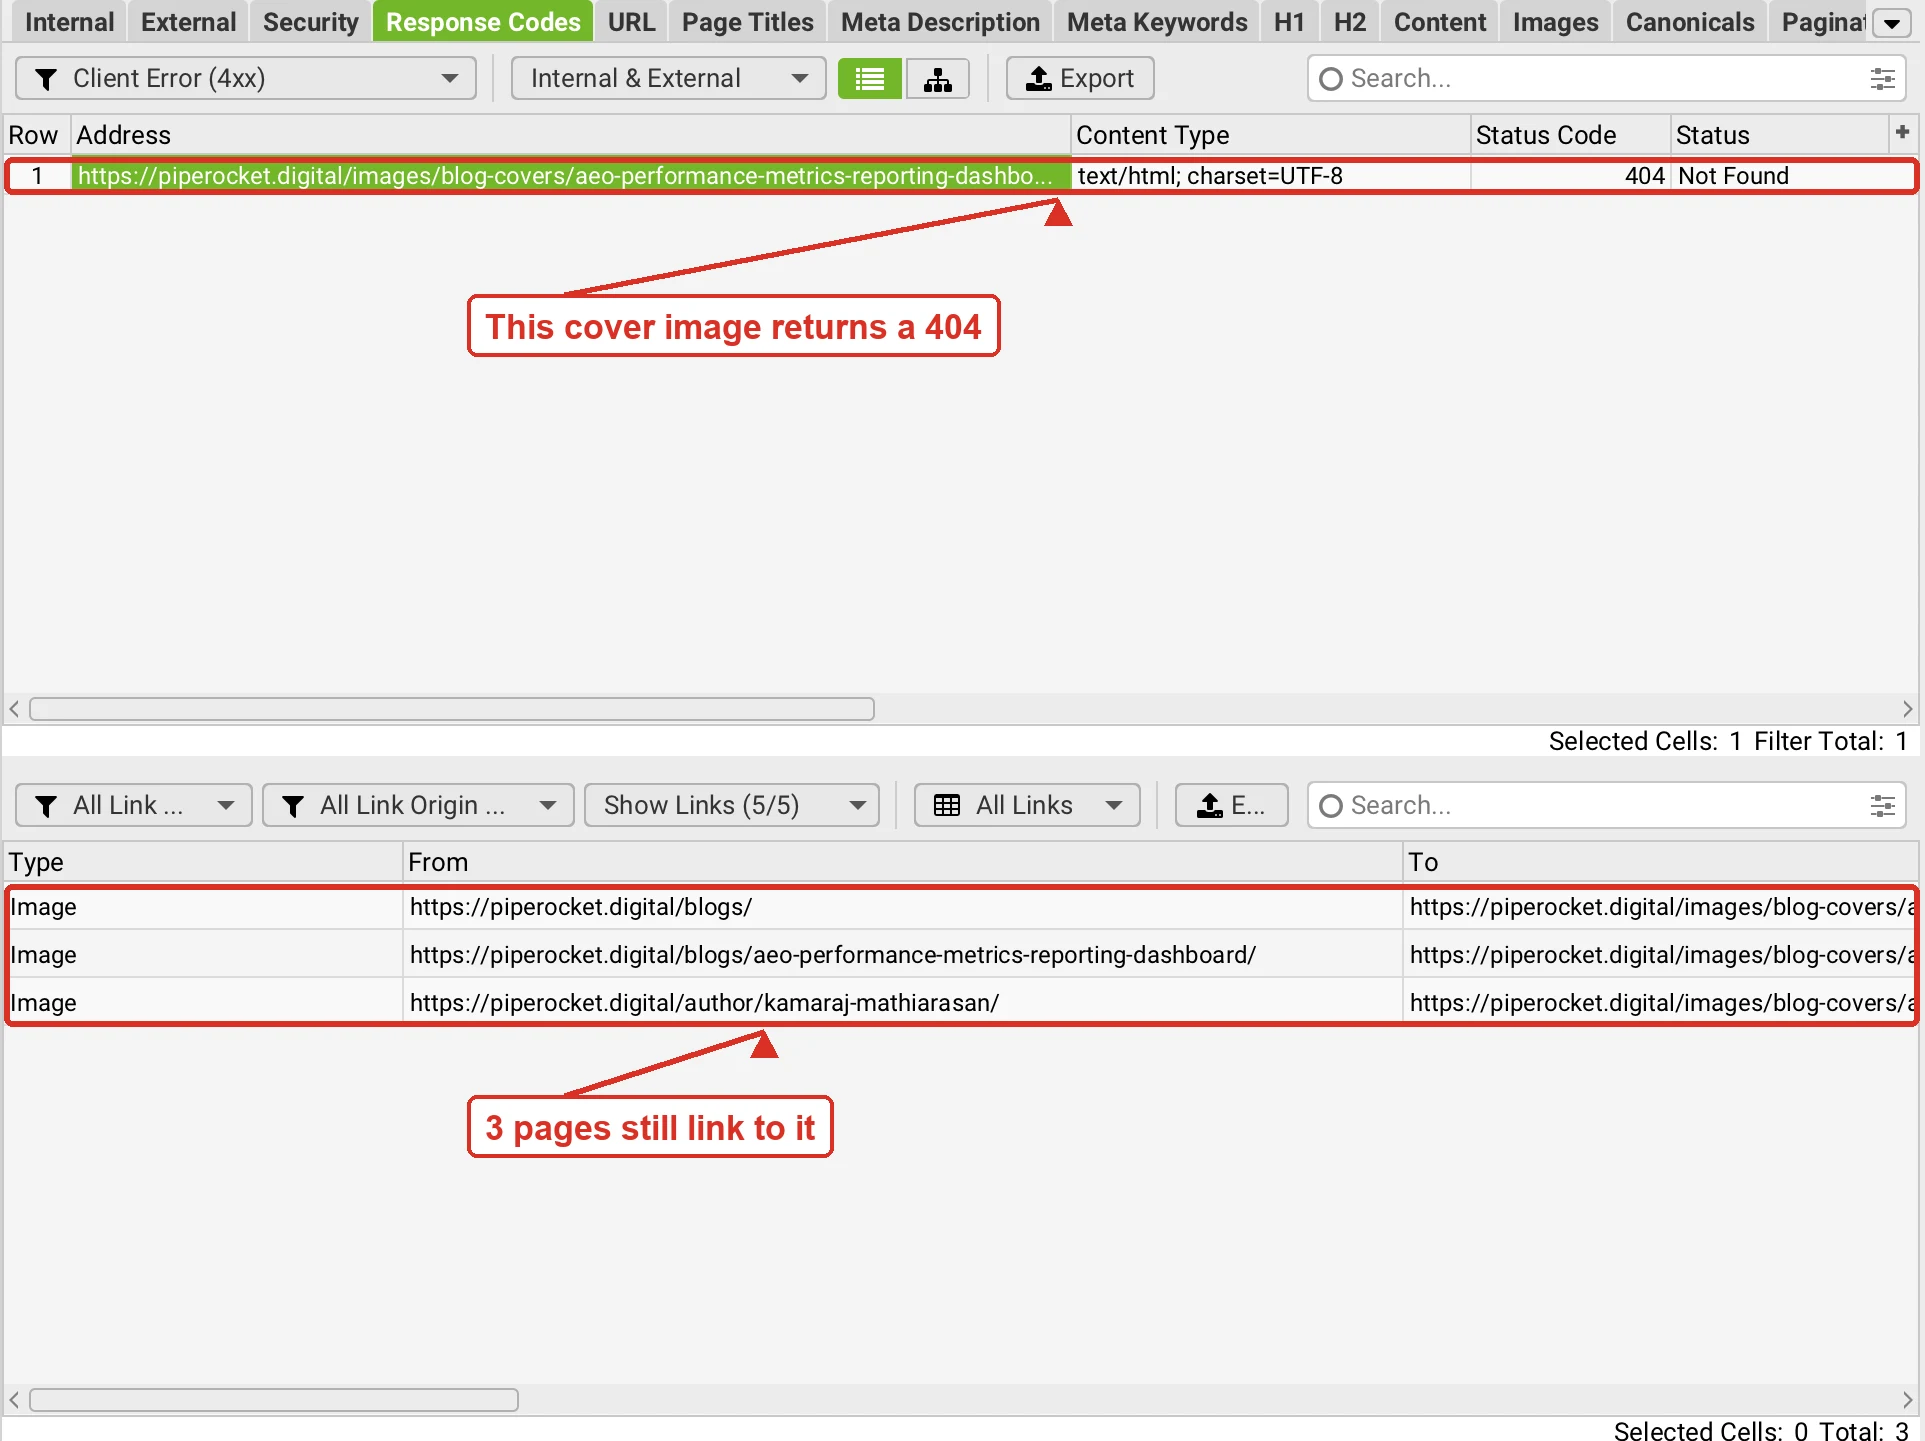Switch to the Security tab
1925x1441 pixels.
click(310, 22)
